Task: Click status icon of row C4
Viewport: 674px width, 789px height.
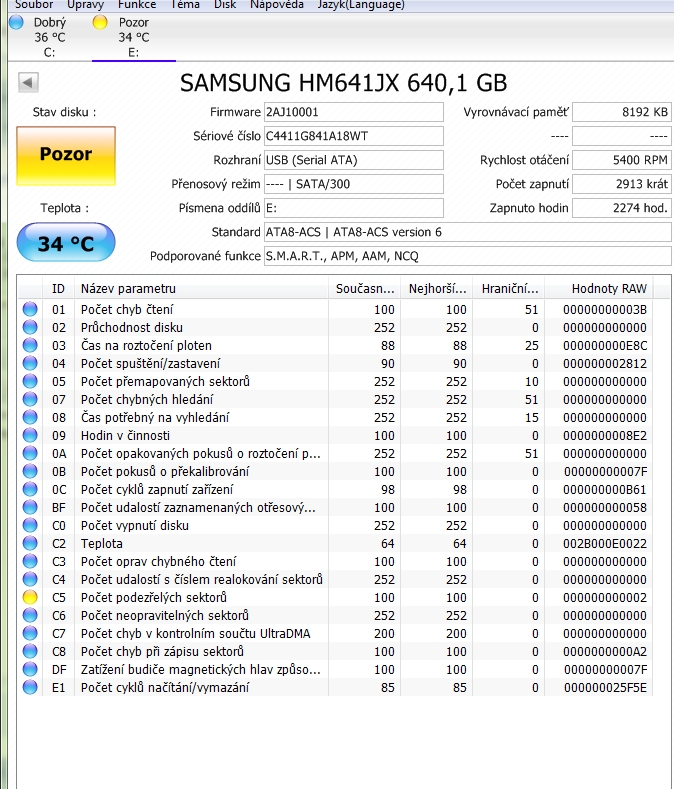Action: tap(30, 579)
